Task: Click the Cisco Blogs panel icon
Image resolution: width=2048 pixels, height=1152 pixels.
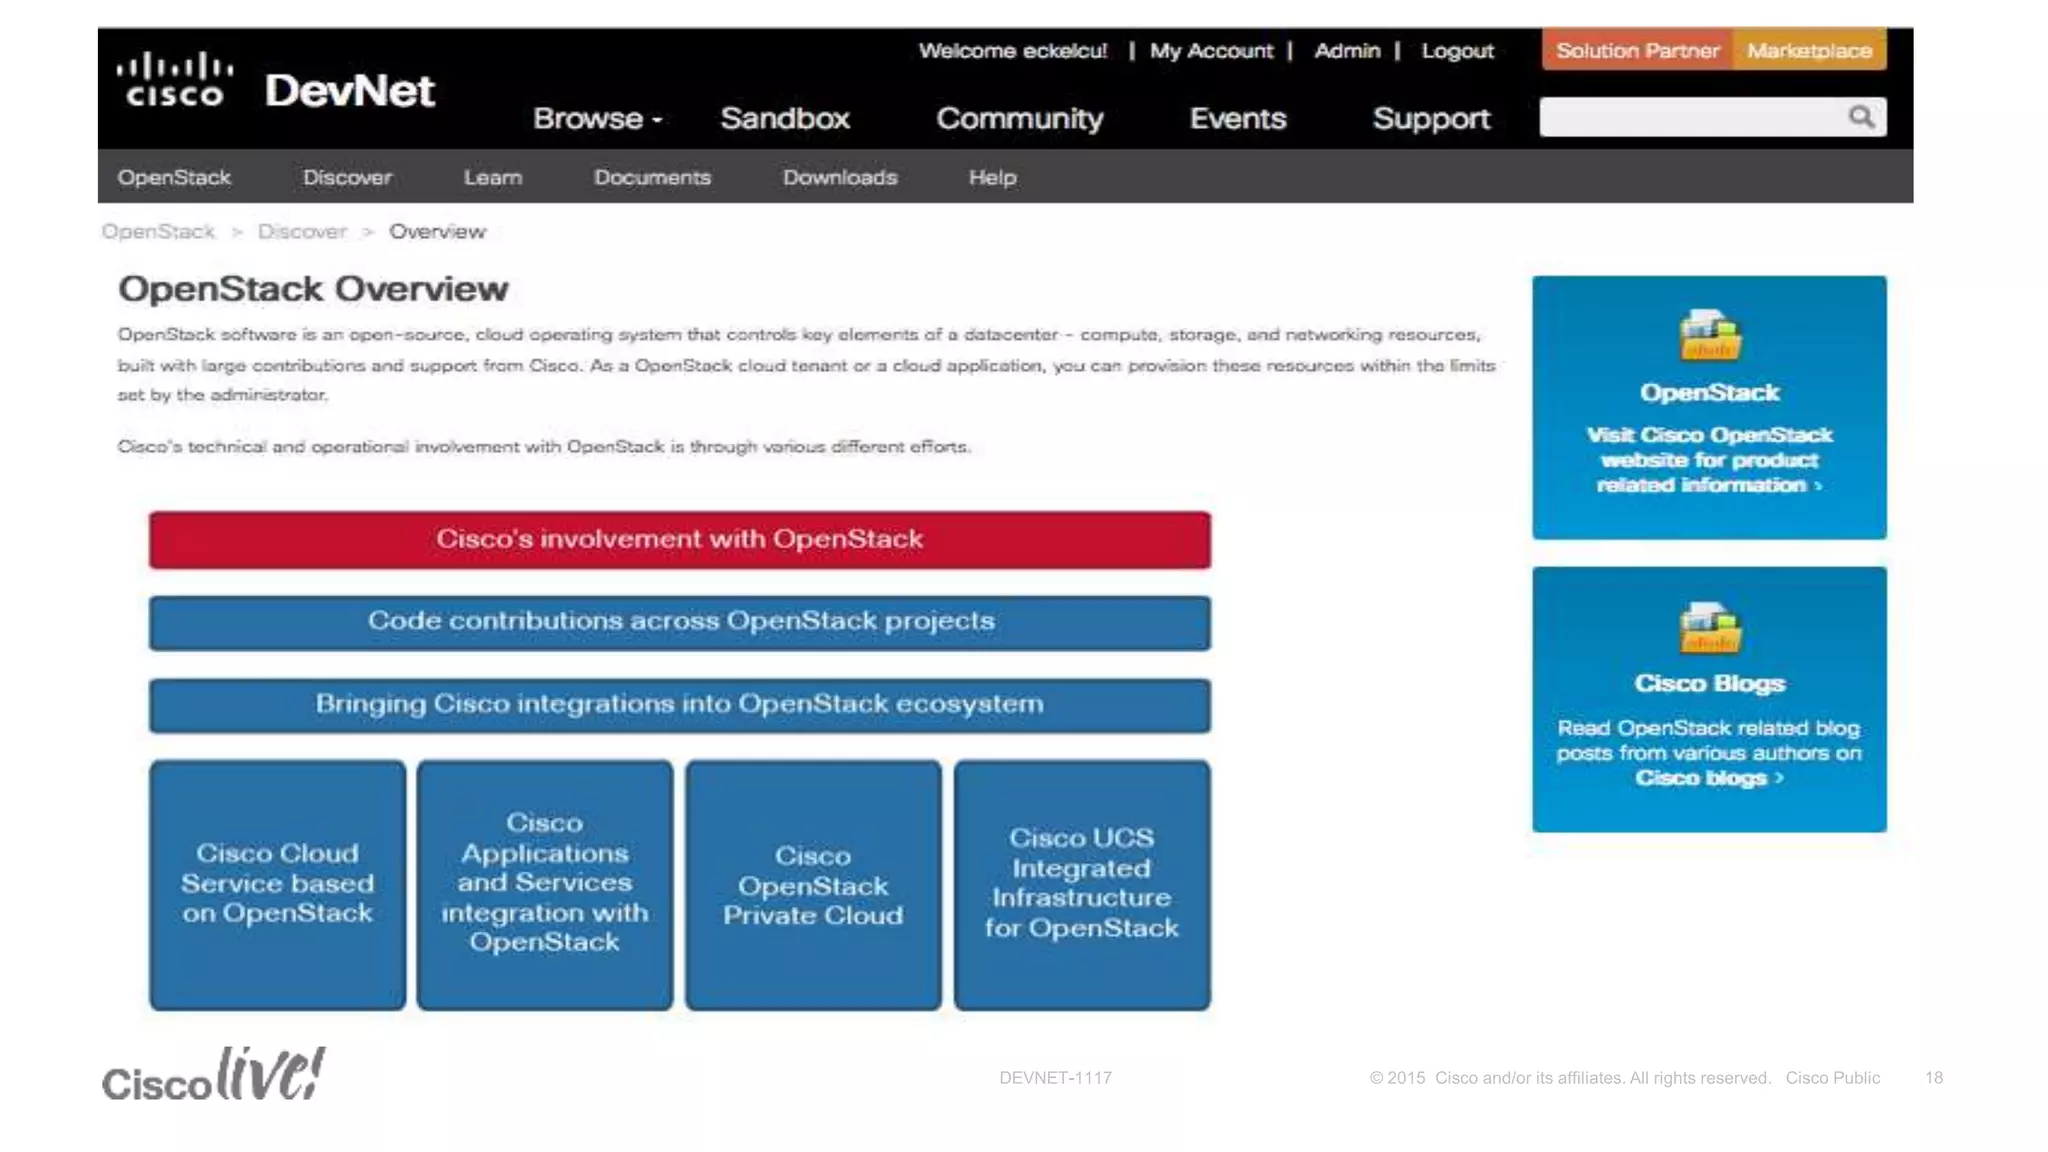Action: tap(1710, 627)
